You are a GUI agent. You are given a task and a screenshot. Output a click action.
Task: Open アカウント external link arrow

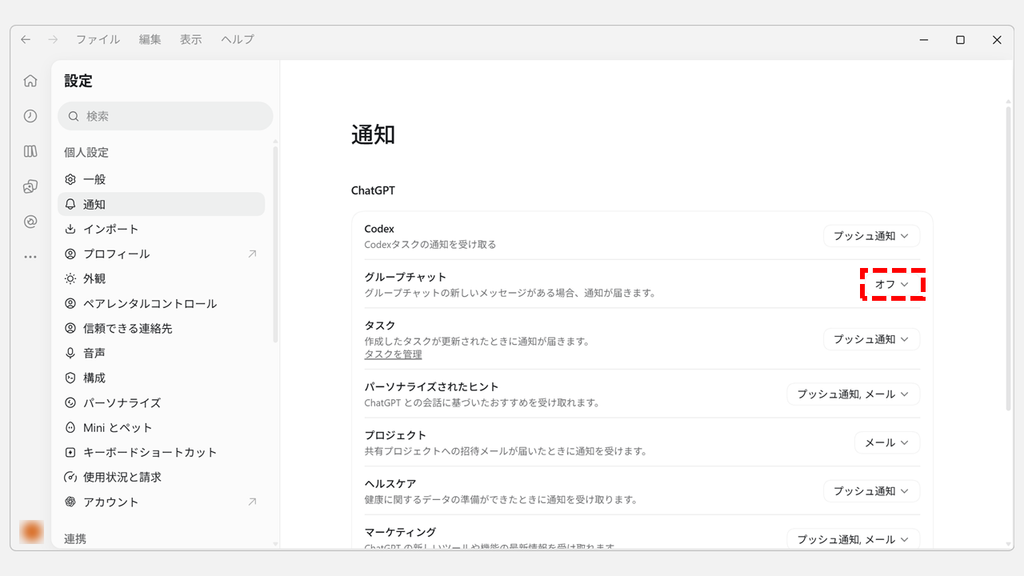(252, 502)
